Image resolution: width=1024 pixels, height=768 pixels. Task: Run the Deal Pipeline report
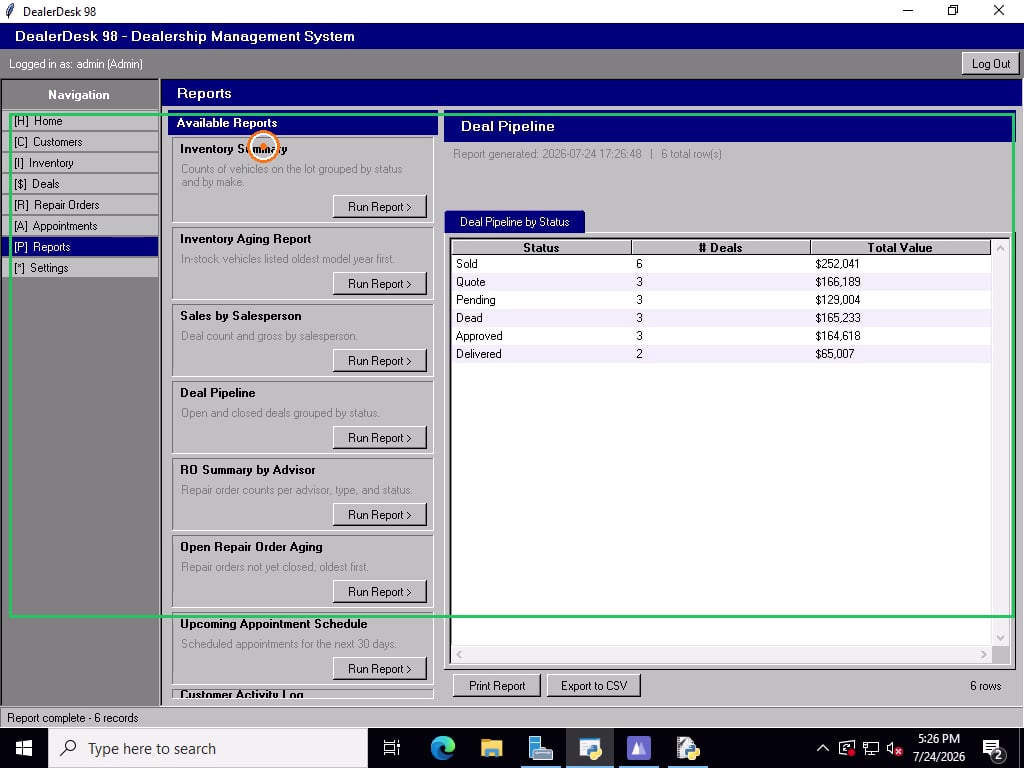(x=379, y=438)
